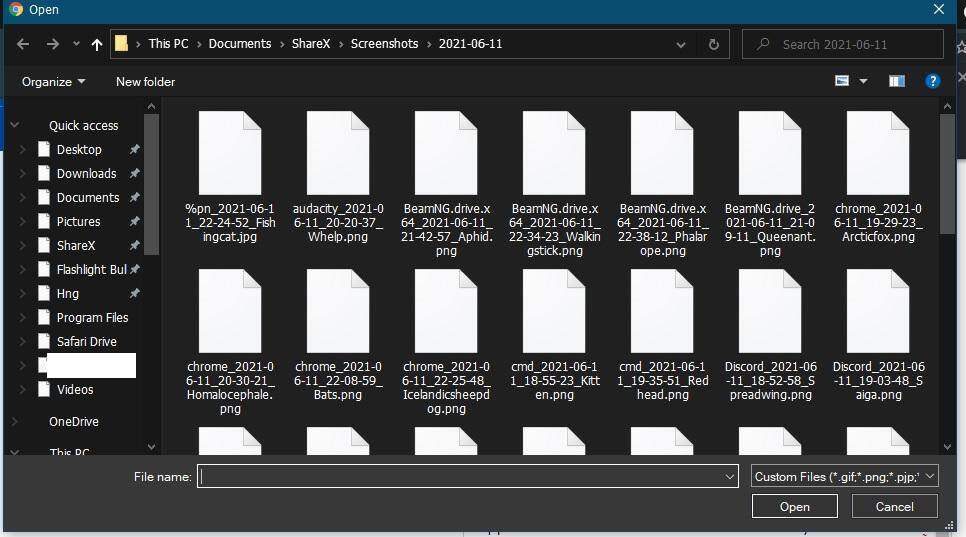
Task: Toggle the preview pane icon
Action: 897,81
